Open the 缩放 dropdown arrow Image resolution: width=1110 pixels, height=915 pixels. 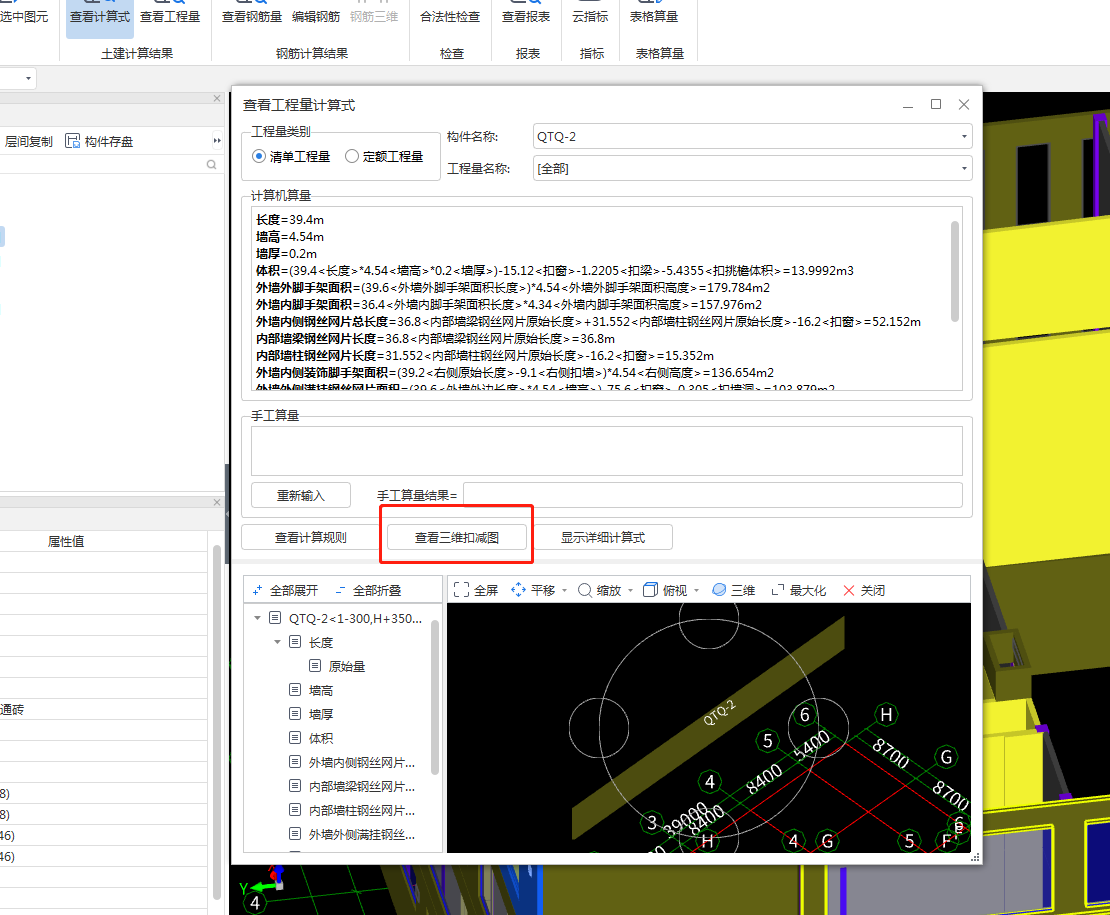coord(630,590)
